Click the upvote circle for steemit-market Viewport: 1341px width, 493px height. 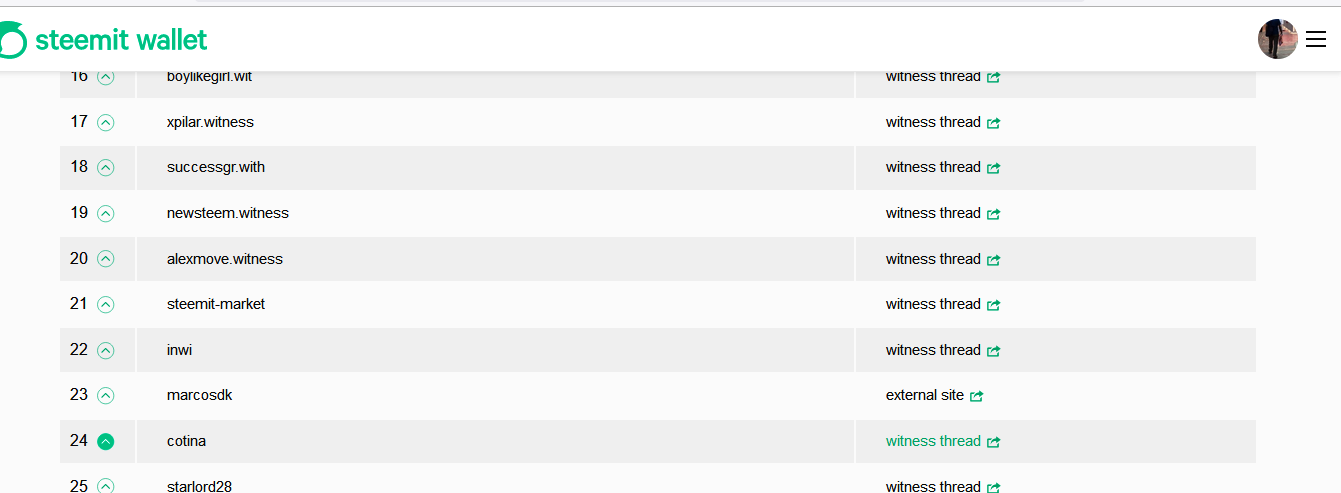point(106,304)
